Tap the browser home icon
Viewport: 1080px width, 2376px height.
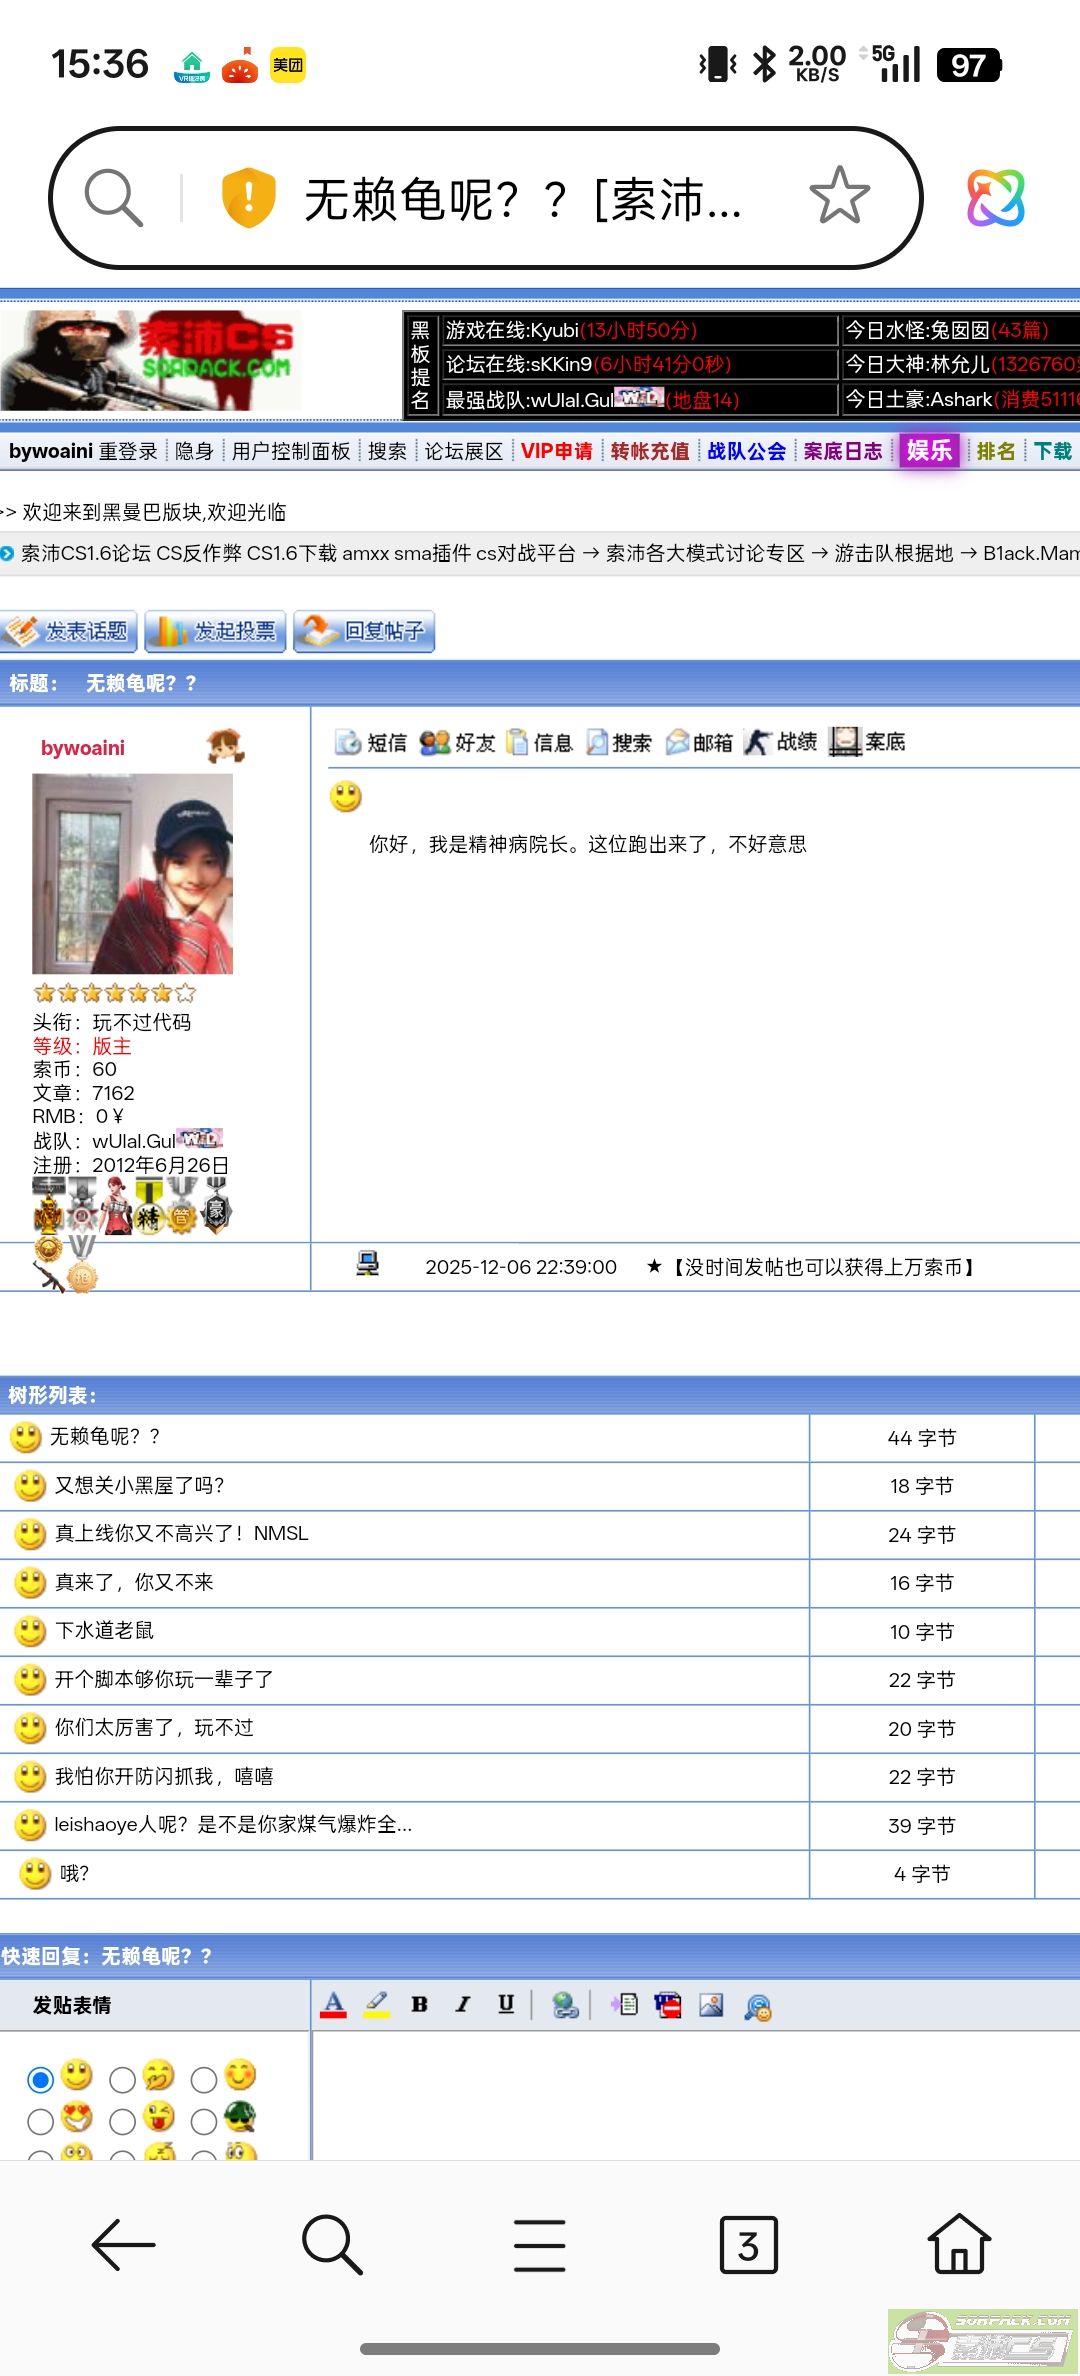pos(959,2245)
